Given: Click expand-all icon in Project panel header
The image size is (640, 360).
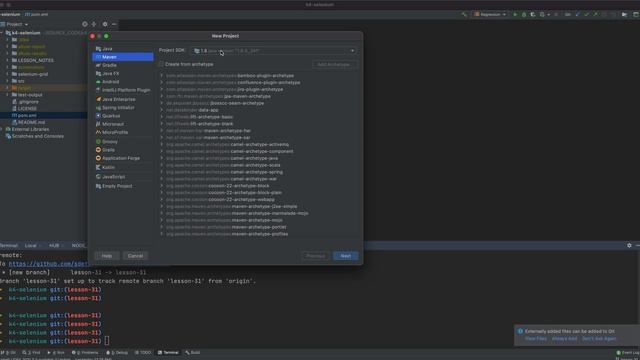Looking at the screenshot, I should point(94,24).
